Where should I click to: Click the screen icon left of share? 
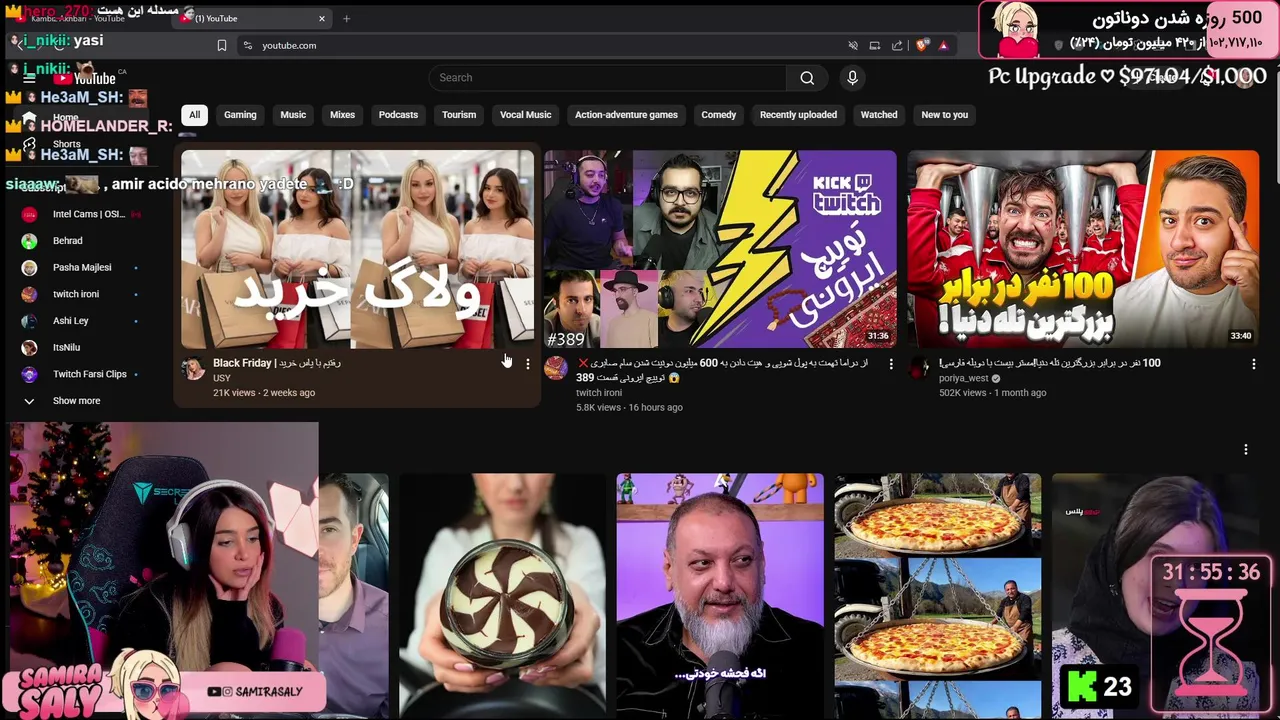tap(875, 45)
